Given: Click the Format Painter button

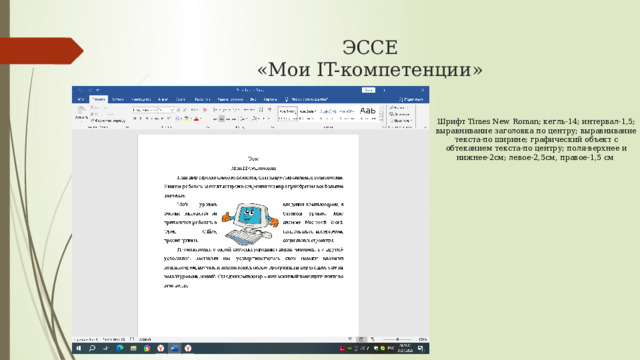Looking at the screenshot, I should (108, 121).
